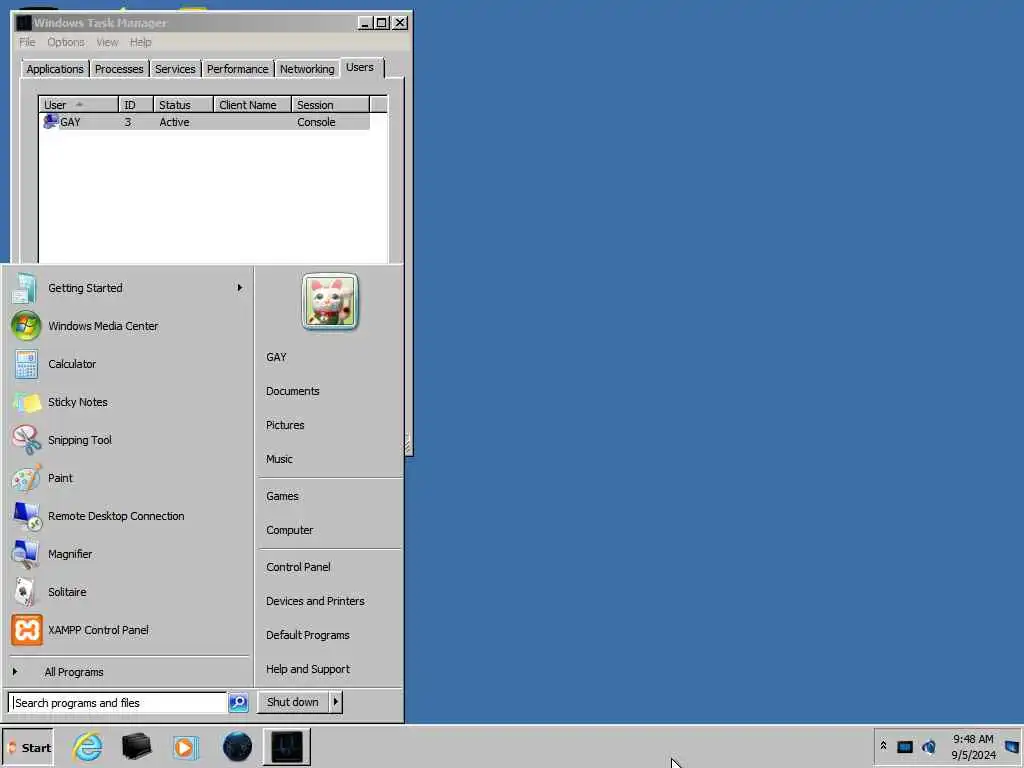Viewport: 1024px width, 768px height.
Task: Sort by the ID column header
Action: click(x=136, y=104)
